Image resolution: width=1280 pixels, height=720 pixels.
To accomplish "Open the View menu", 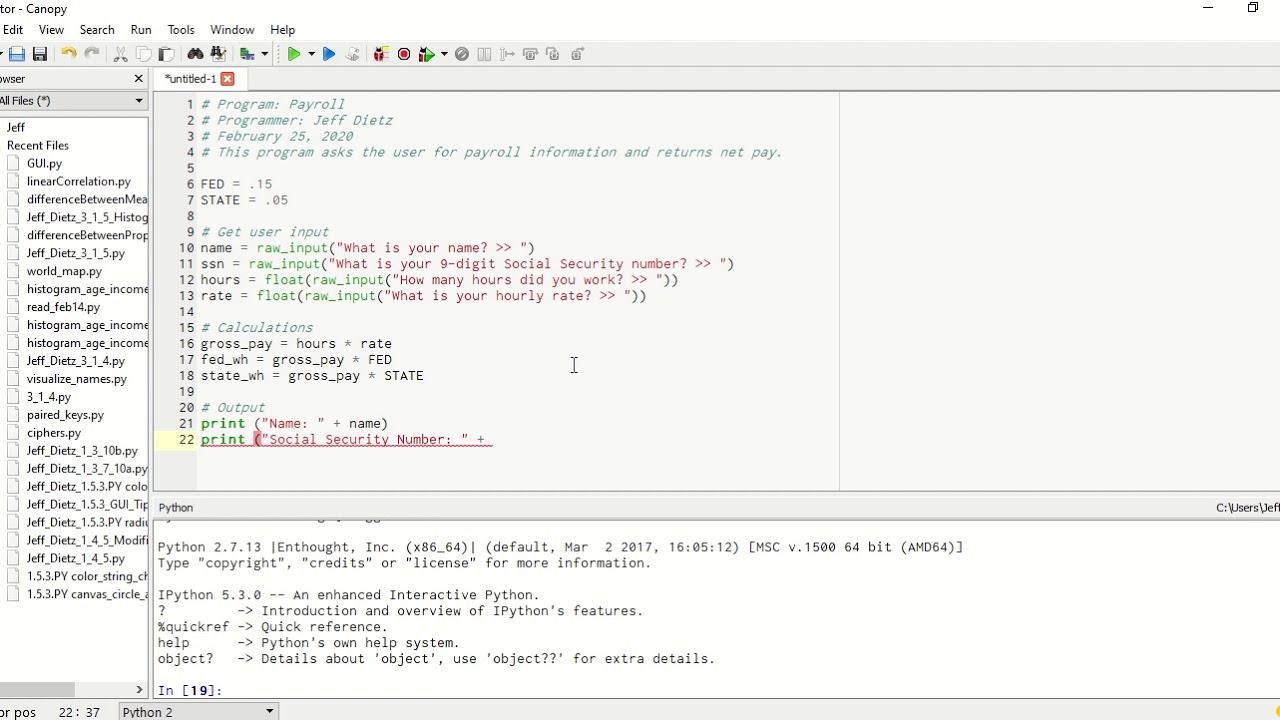I will [51, 30].
